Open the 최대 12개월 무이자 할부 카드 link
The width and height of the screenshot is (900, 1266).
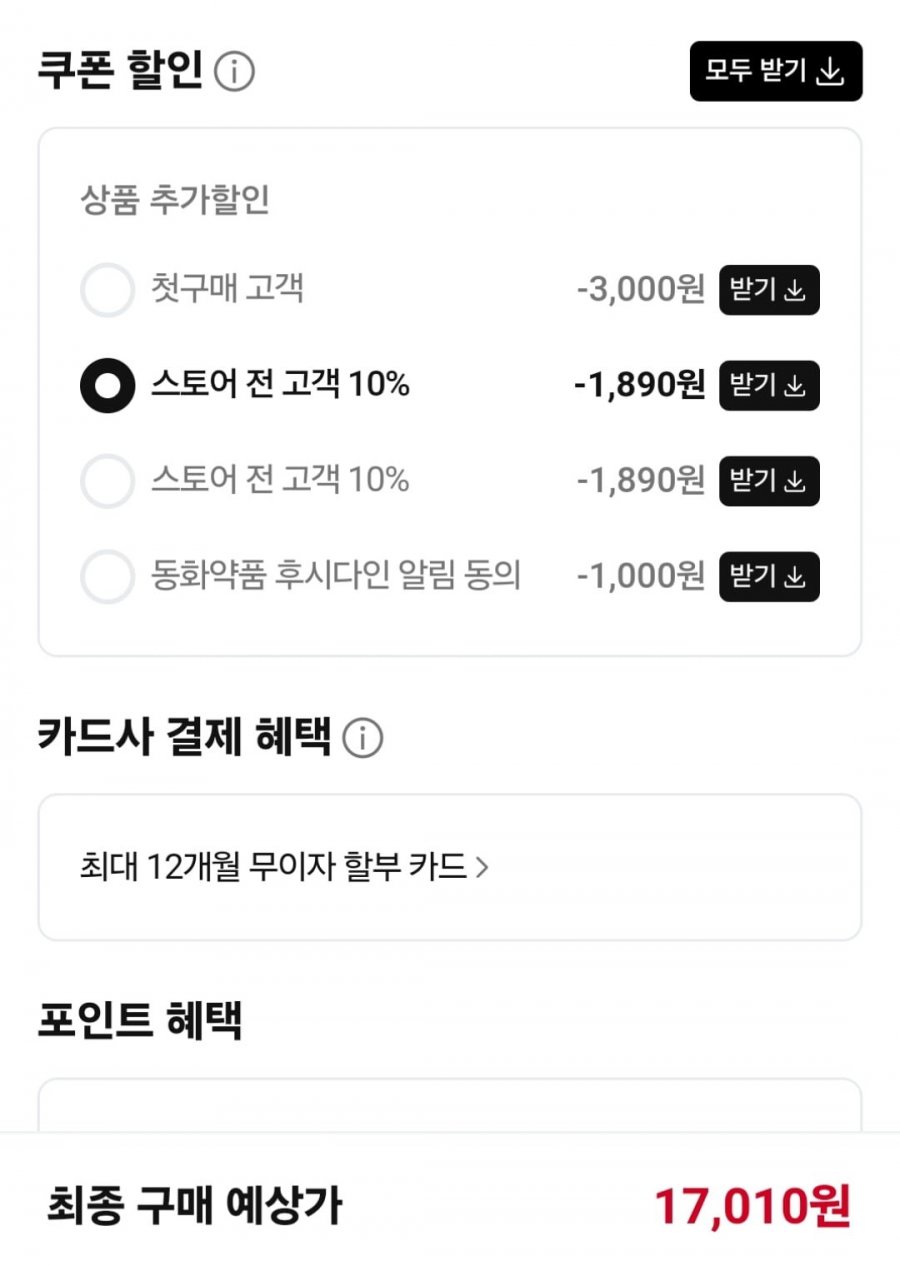[284, 867]
